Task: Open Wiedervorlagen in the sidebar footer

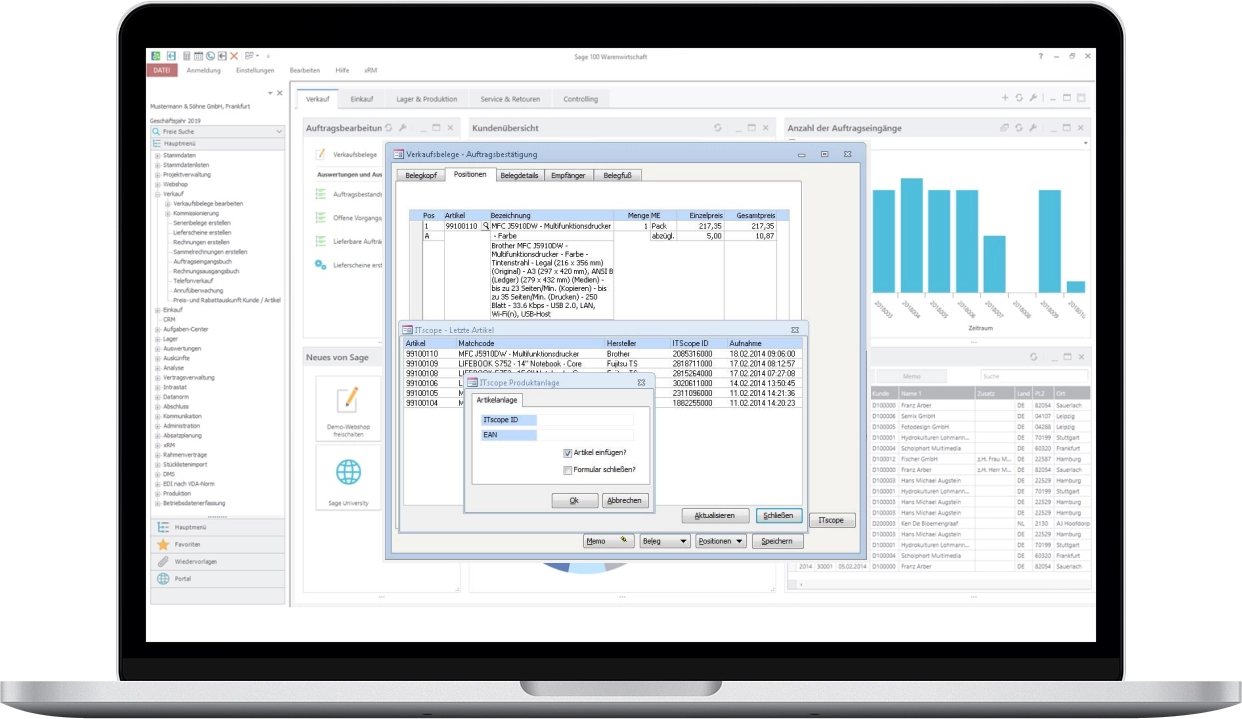Action: (217, 561)
